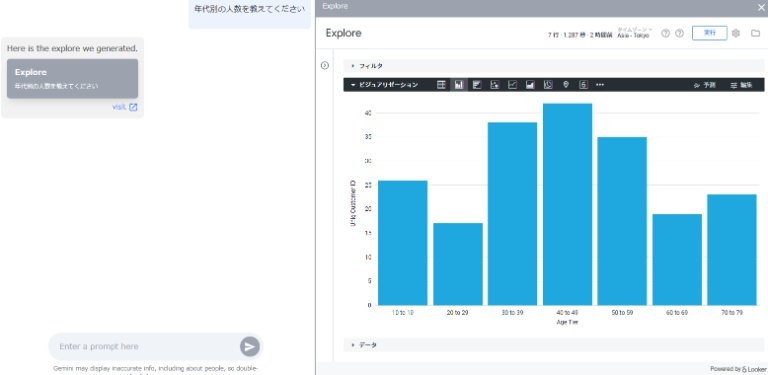Click the Age Tier axis title
This screenshot has width=768, height=375.
tap(567, 322)
